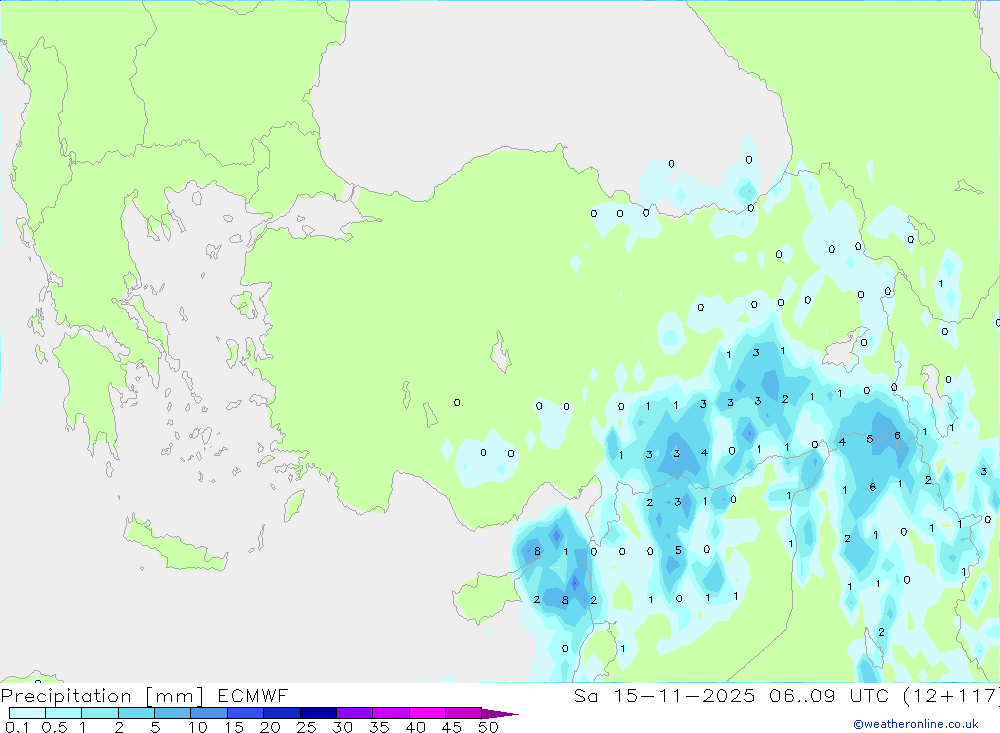Click the word Precipitation in the title
The image size is (1000, 733).
[x=66, y=695]
